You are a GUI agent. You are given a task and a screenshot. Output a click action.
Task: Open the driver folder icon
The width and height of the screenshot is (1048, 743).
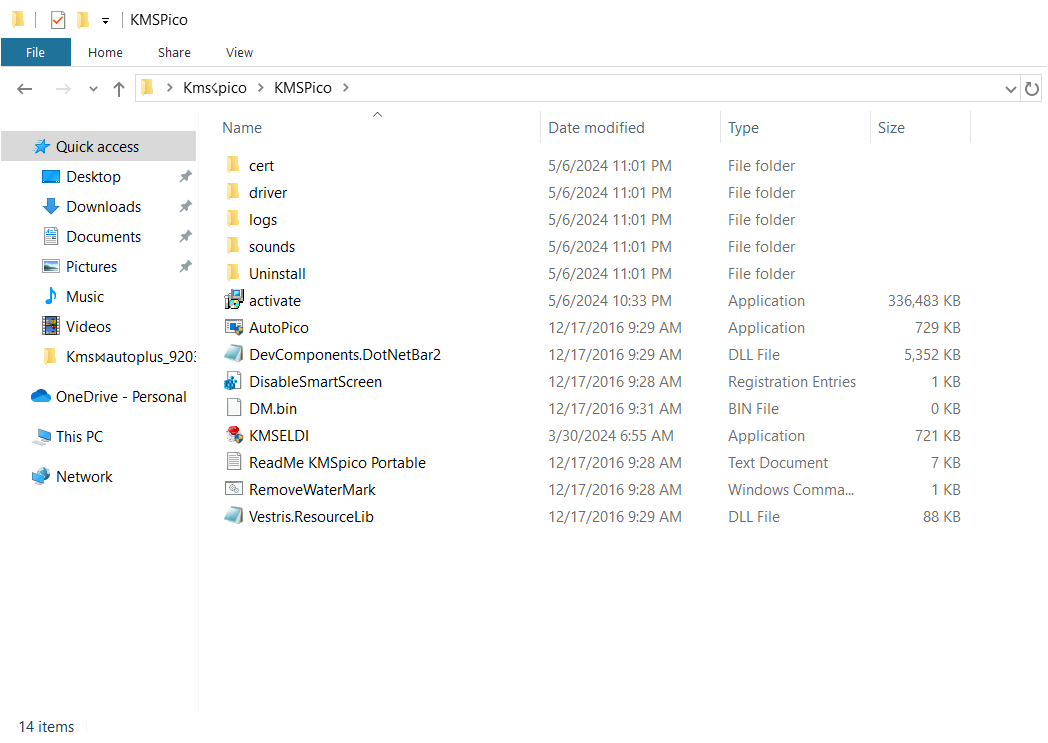[233, 192]
